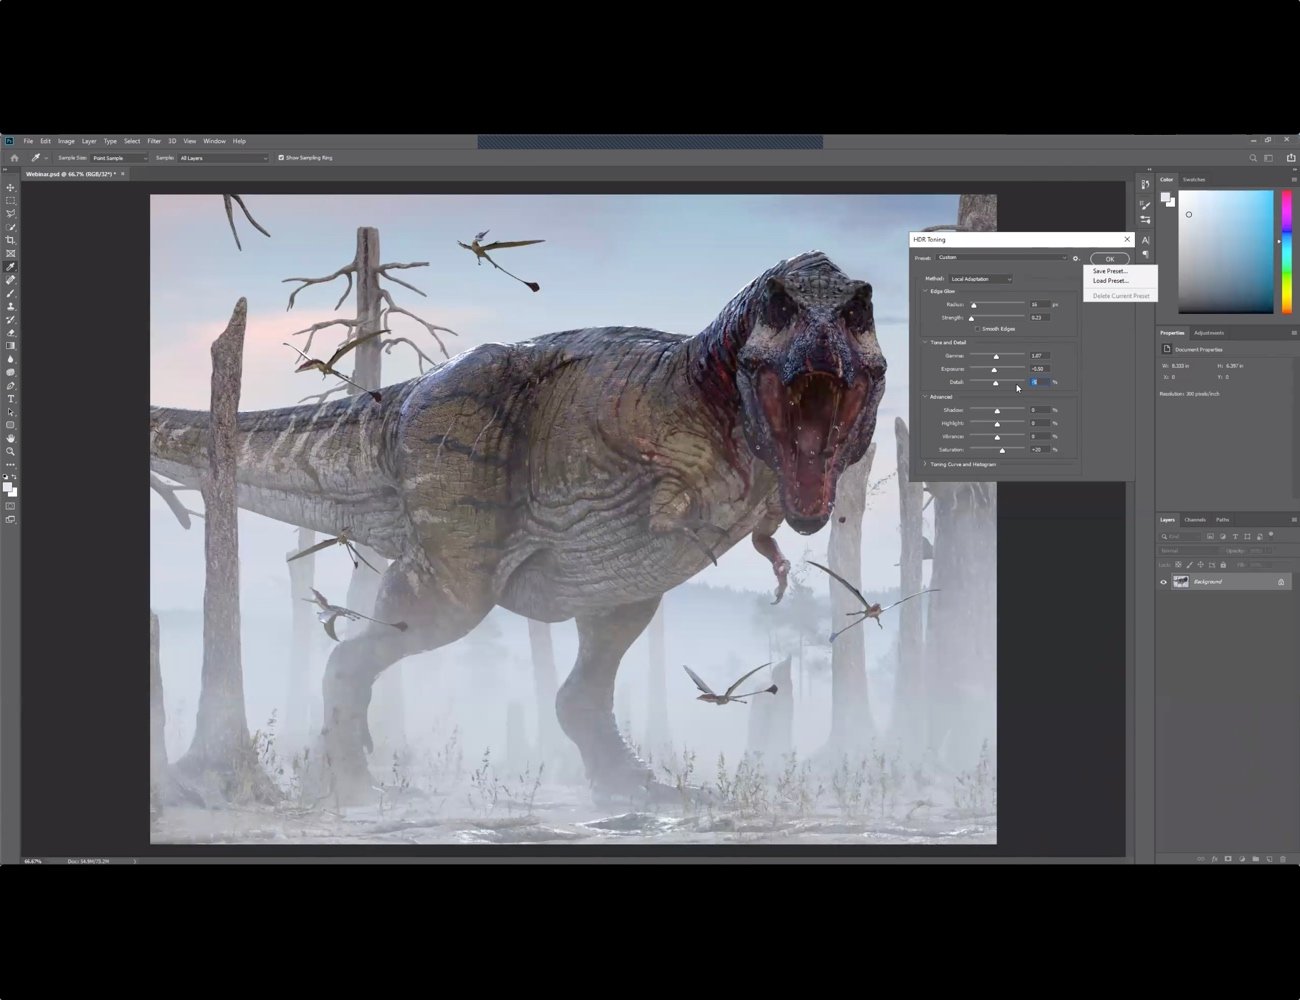
Task: Select the Quick Selection tool
Action: click(11, 227)
